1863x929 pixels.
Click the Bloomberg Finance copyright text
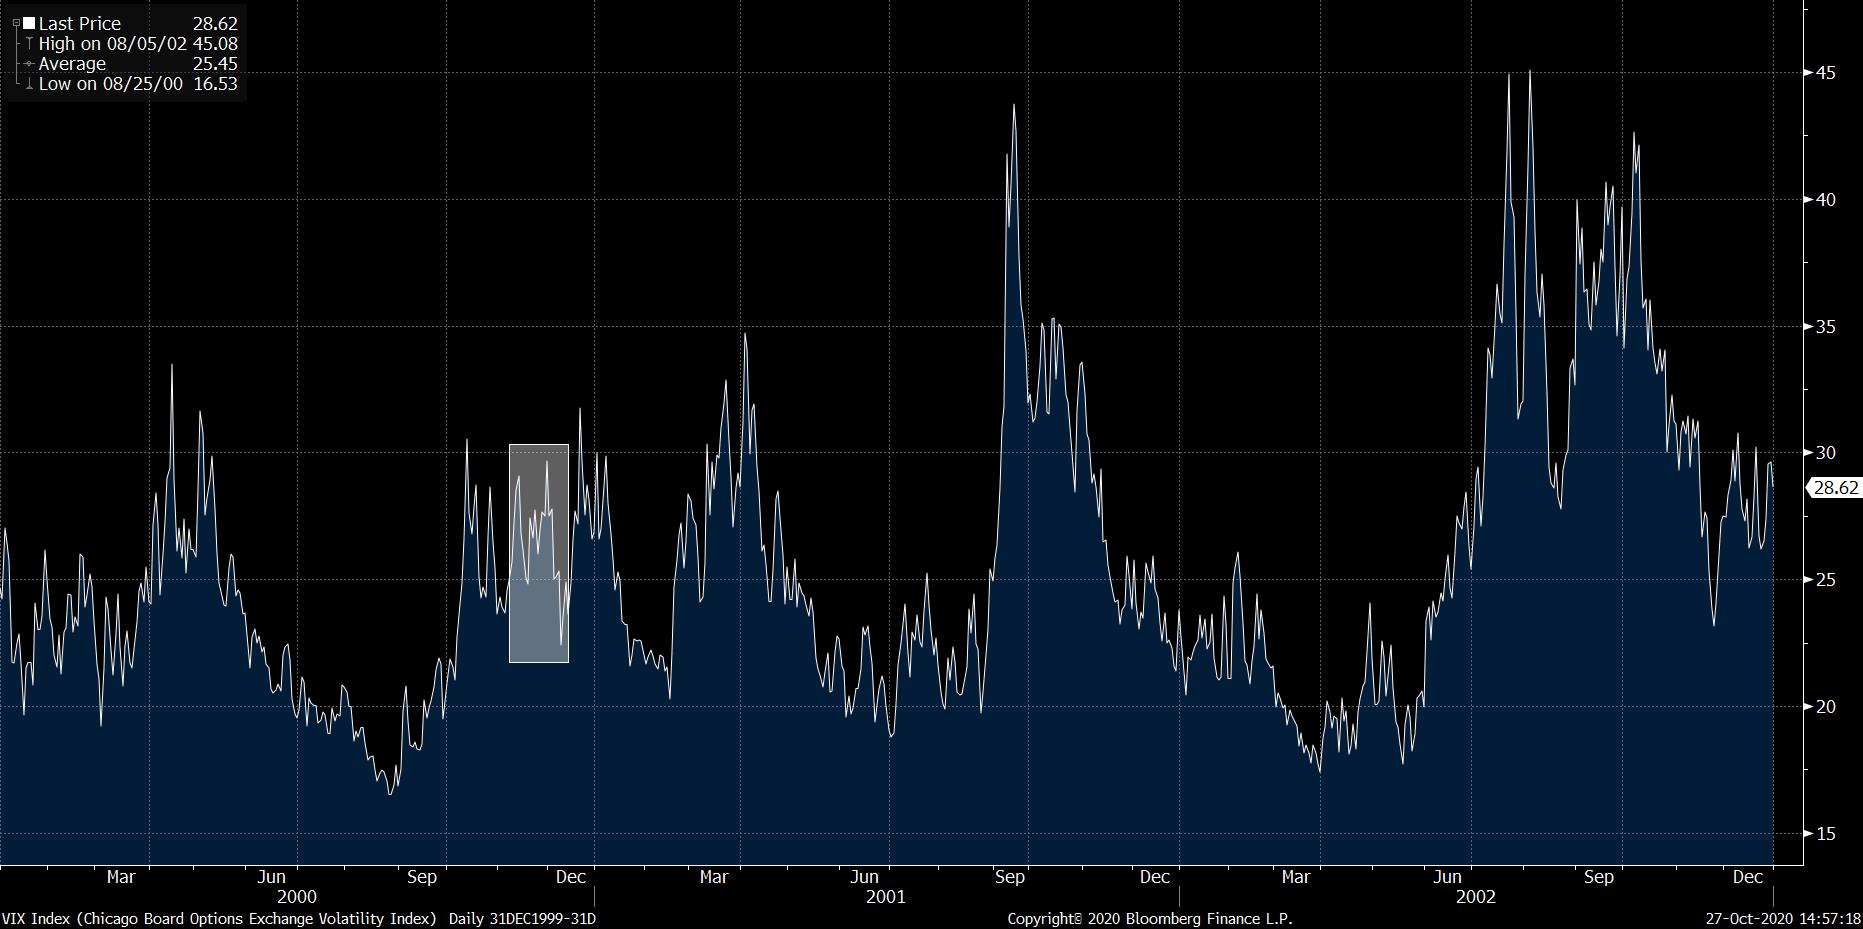(1150, 918)
